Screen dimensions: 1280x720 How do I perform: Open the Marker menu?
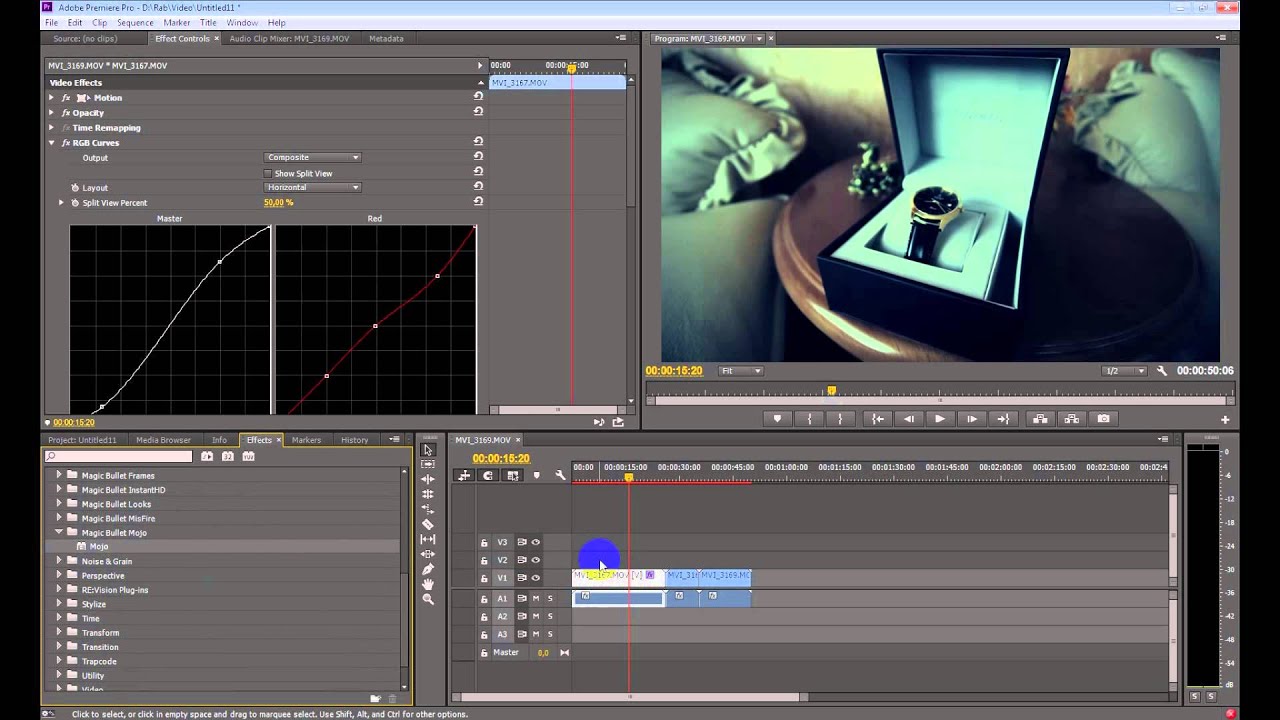(177, 22)
